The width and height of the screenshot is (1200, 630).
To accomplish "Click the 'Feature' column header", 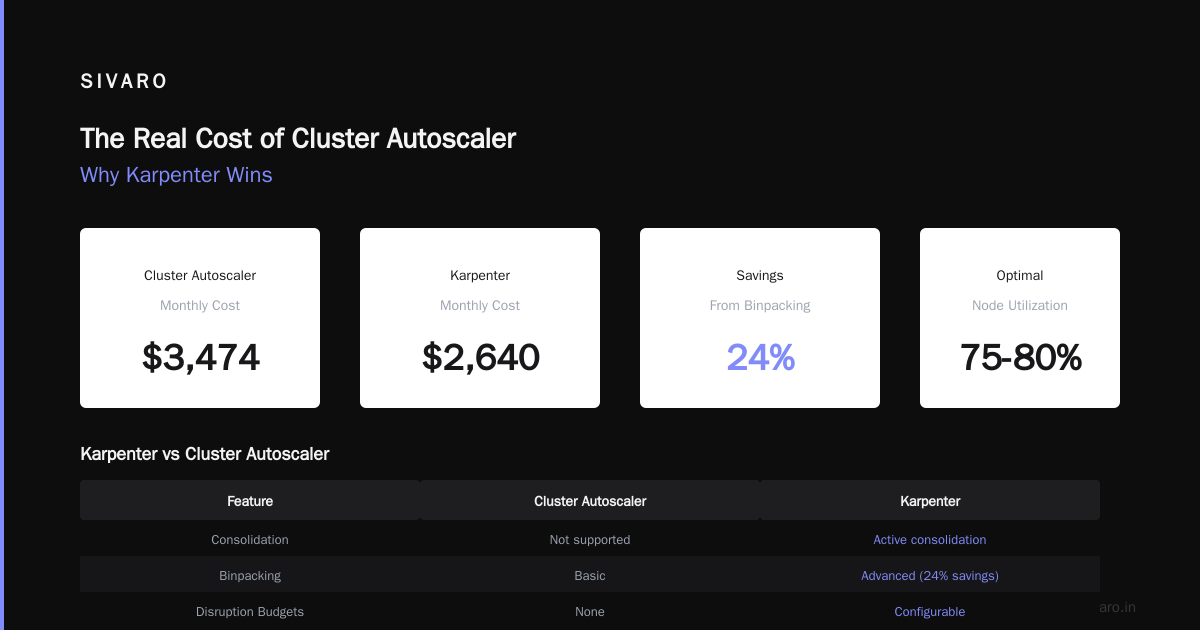I will click(250, 501).
